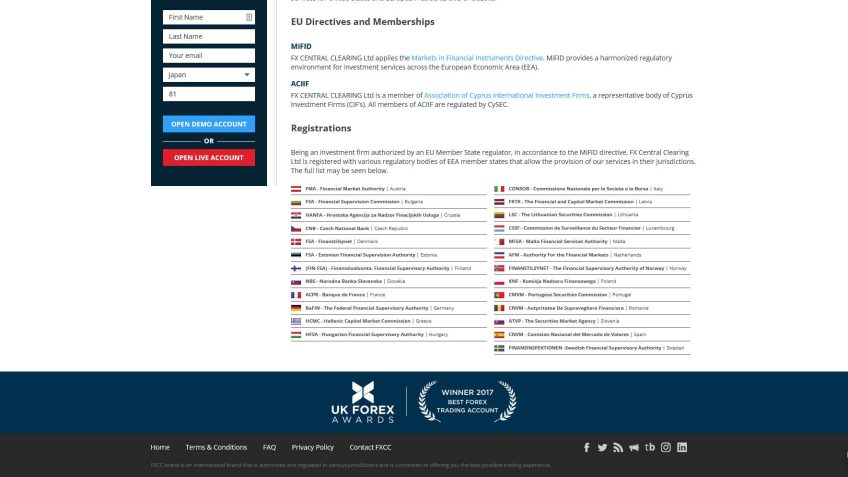Image resolution: width=848 pixels, height=477 pixels.
Task: Click the UK Forex Awards logo
Action: (x=363, y=402)
